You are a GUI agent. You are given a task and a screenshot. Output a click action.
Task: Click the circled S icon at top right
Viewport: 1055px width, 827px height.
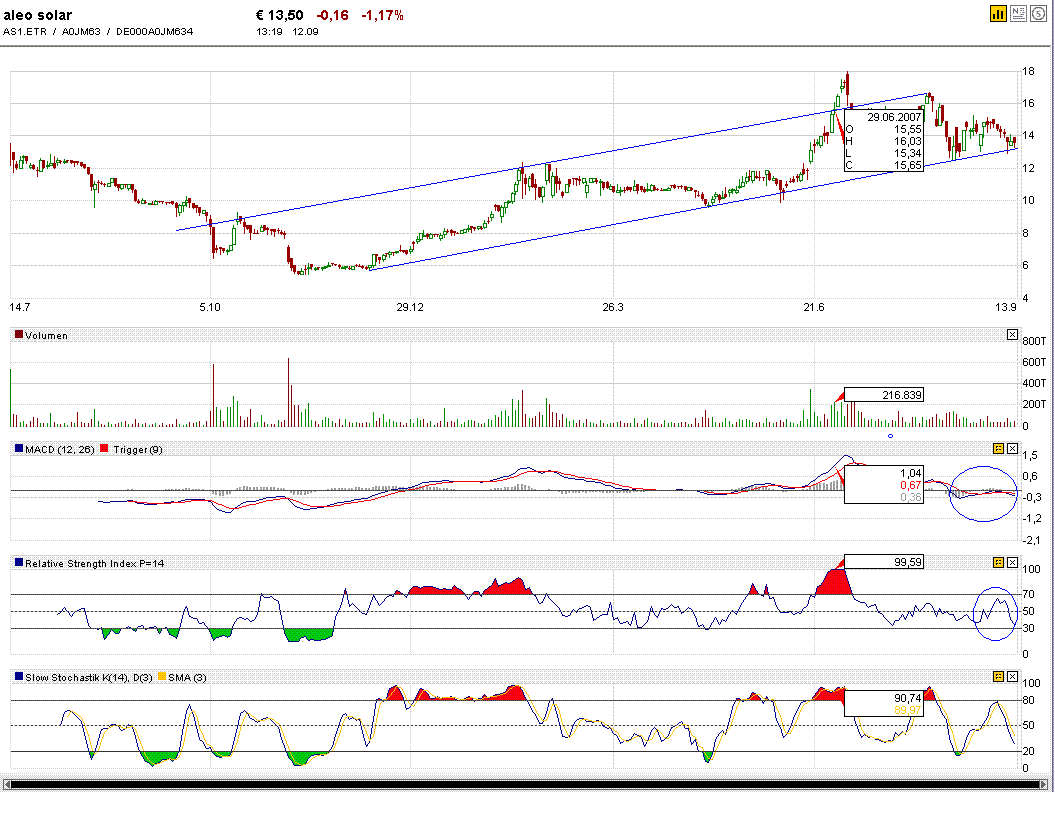pyautogui.click(x=1038, y=13)
